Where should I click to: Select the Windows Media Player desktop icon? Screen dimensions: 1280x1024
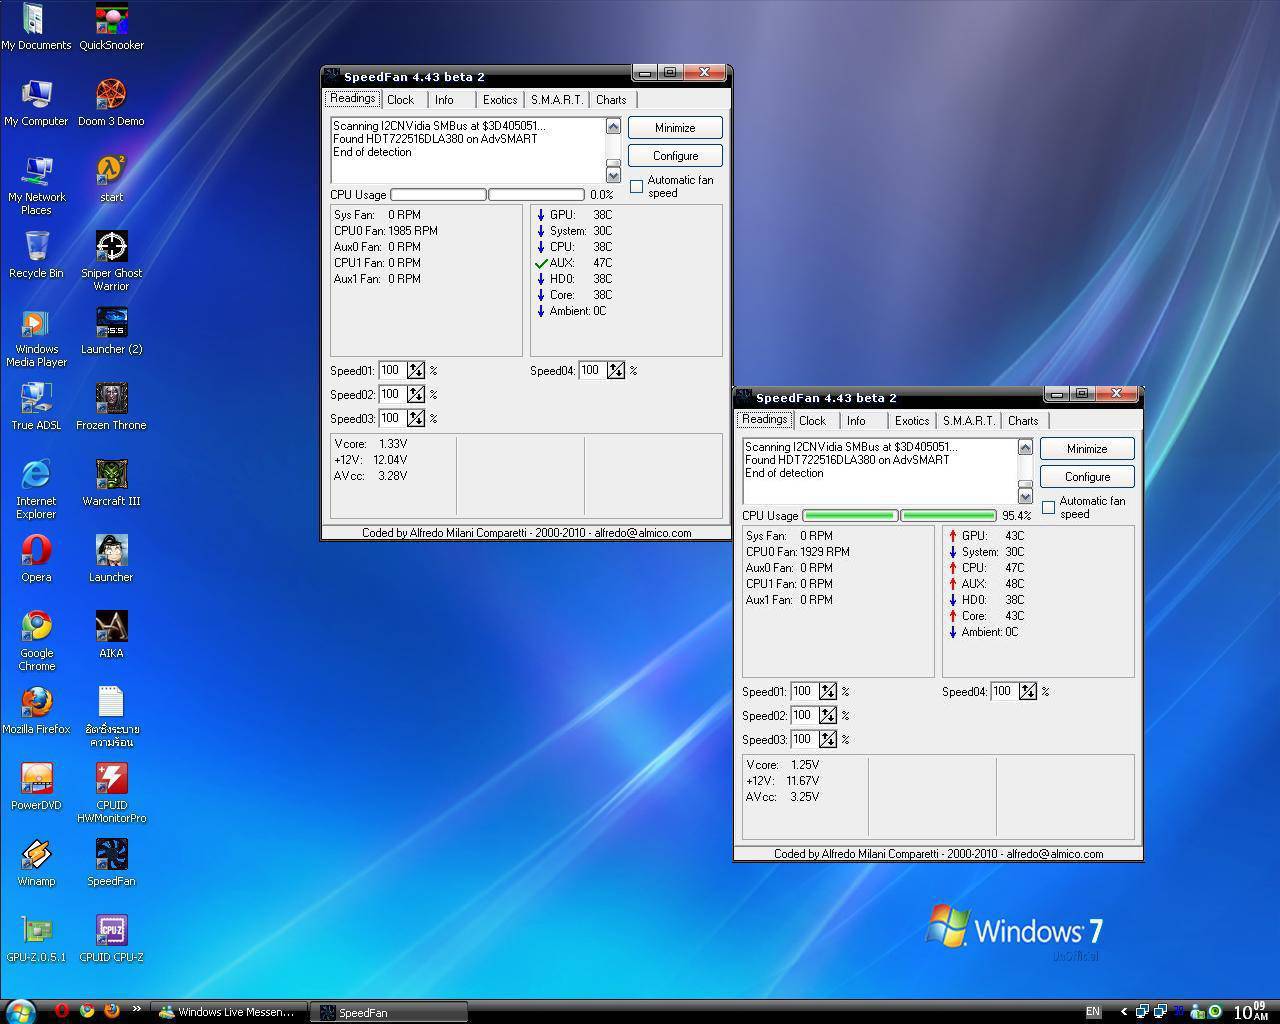point(36,336)
